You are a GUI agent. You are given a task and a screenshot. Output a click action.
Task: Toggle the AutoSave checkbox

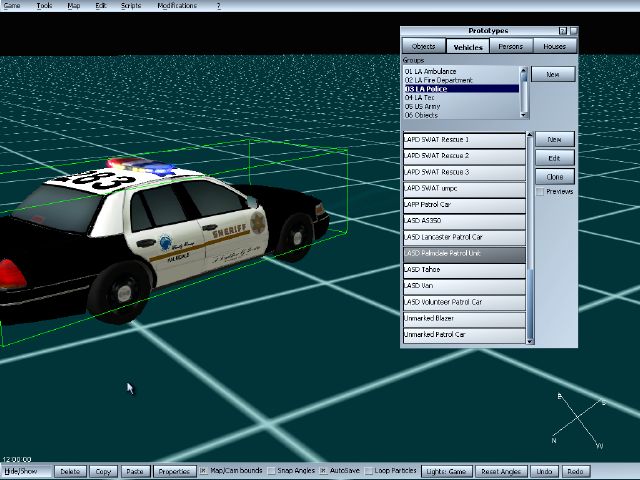(x=323, y=471)
